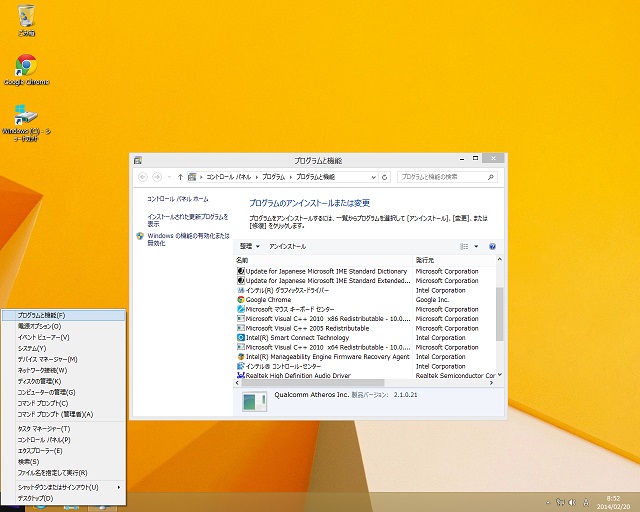
Task: Click the コントロール パネル ホーム link
Action: coord(178,199)
